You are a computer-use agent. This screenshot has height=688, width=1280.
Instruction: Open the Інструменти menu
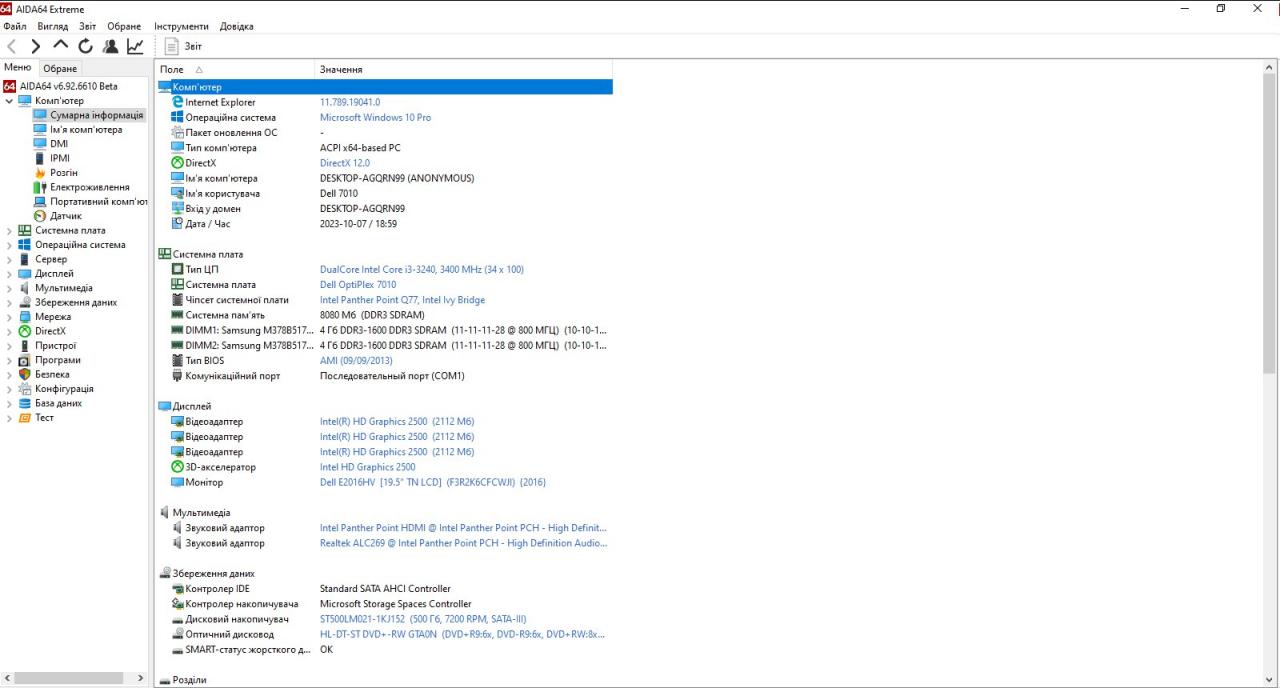coord(181,26)
